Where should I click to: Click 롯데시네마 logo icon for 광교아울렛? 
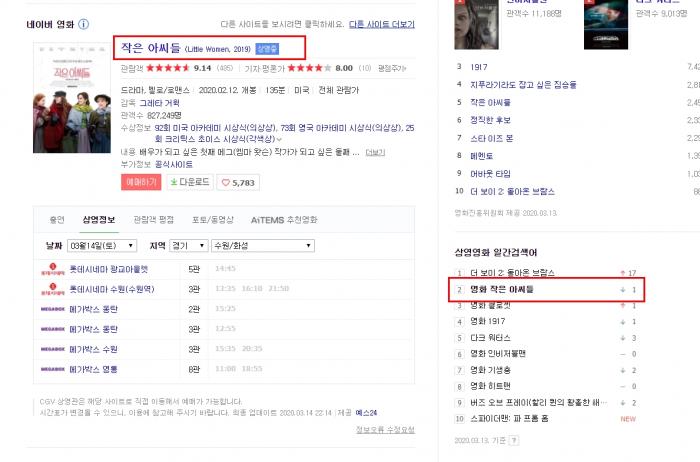tap(53, 269)
